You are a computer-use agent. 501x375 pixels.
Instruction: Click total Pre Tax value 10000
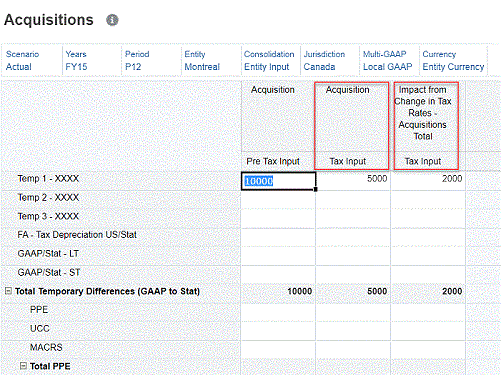coord(300,291)
